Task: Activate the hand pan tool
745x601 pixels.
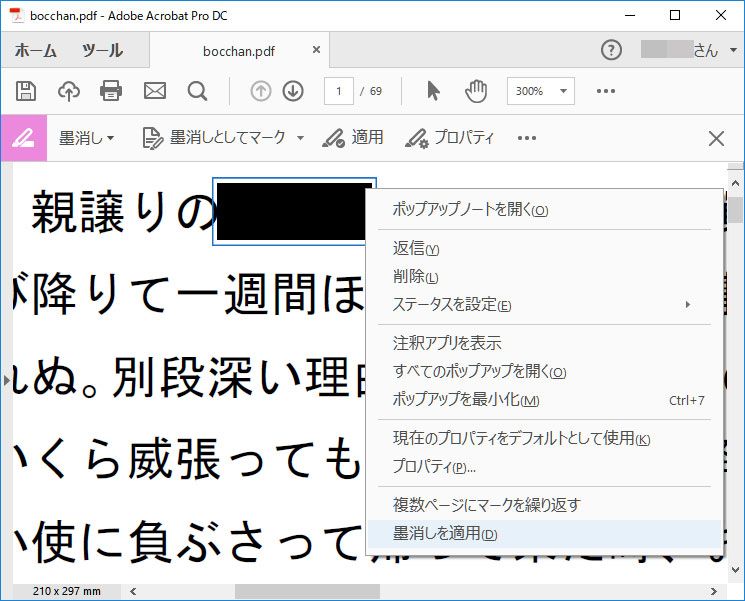Action: (x=476, y=91)
